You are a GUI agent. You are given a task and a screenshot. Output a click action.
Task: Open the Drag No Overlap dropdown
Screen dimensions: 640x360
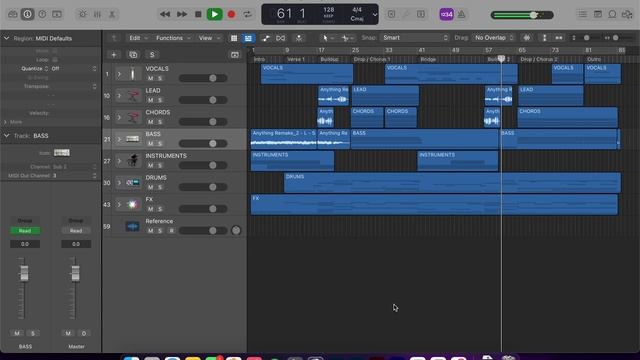click(493, 38)
